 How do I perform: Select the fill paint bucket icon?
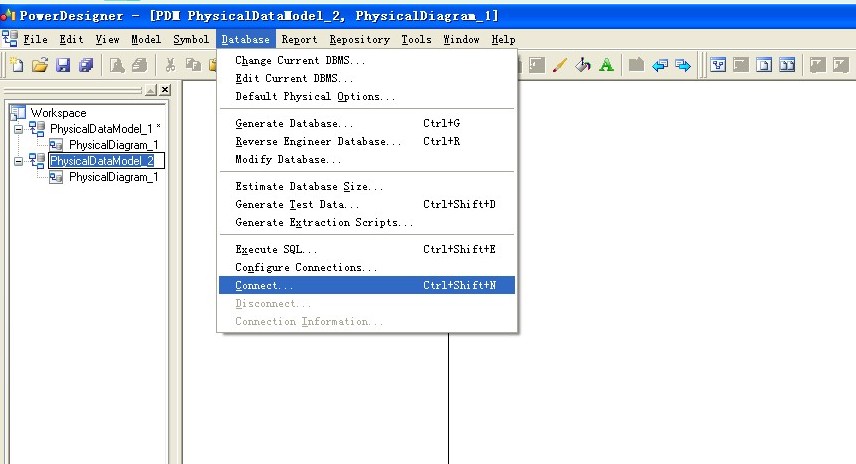click(x=583, y=66)
